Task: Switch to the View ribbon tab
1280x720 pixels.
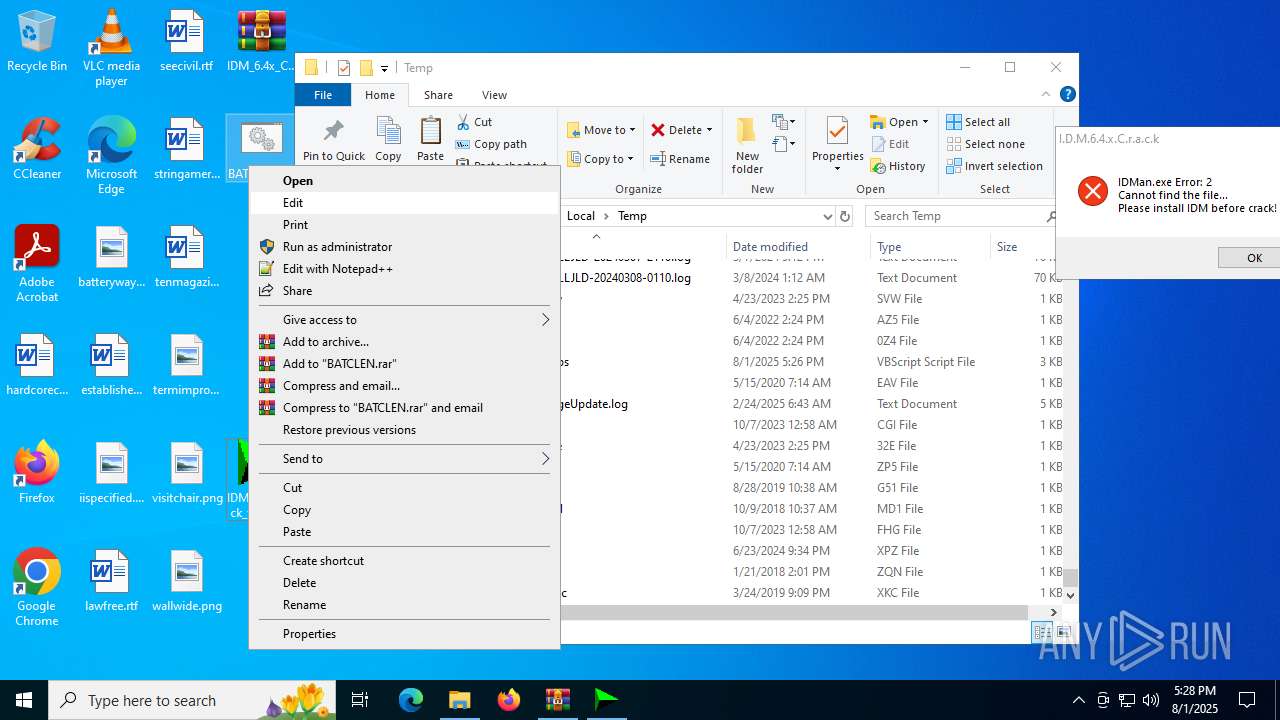Action: (494, 95)
